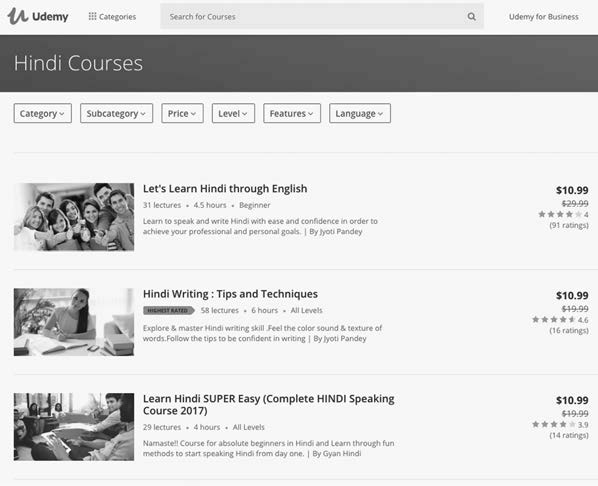Viewport: 598px width, 486px height.
Task: Open the Udemy for Business link
Action: click(543, 17)
